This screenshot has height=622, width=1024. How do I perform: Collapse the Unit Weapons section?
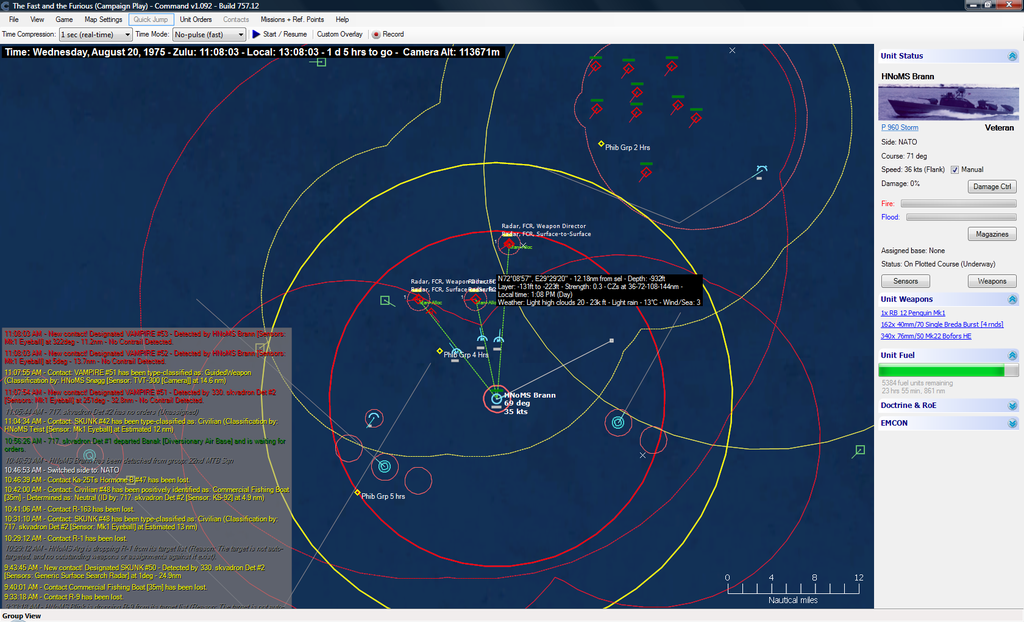click(x=1012, y=299)
